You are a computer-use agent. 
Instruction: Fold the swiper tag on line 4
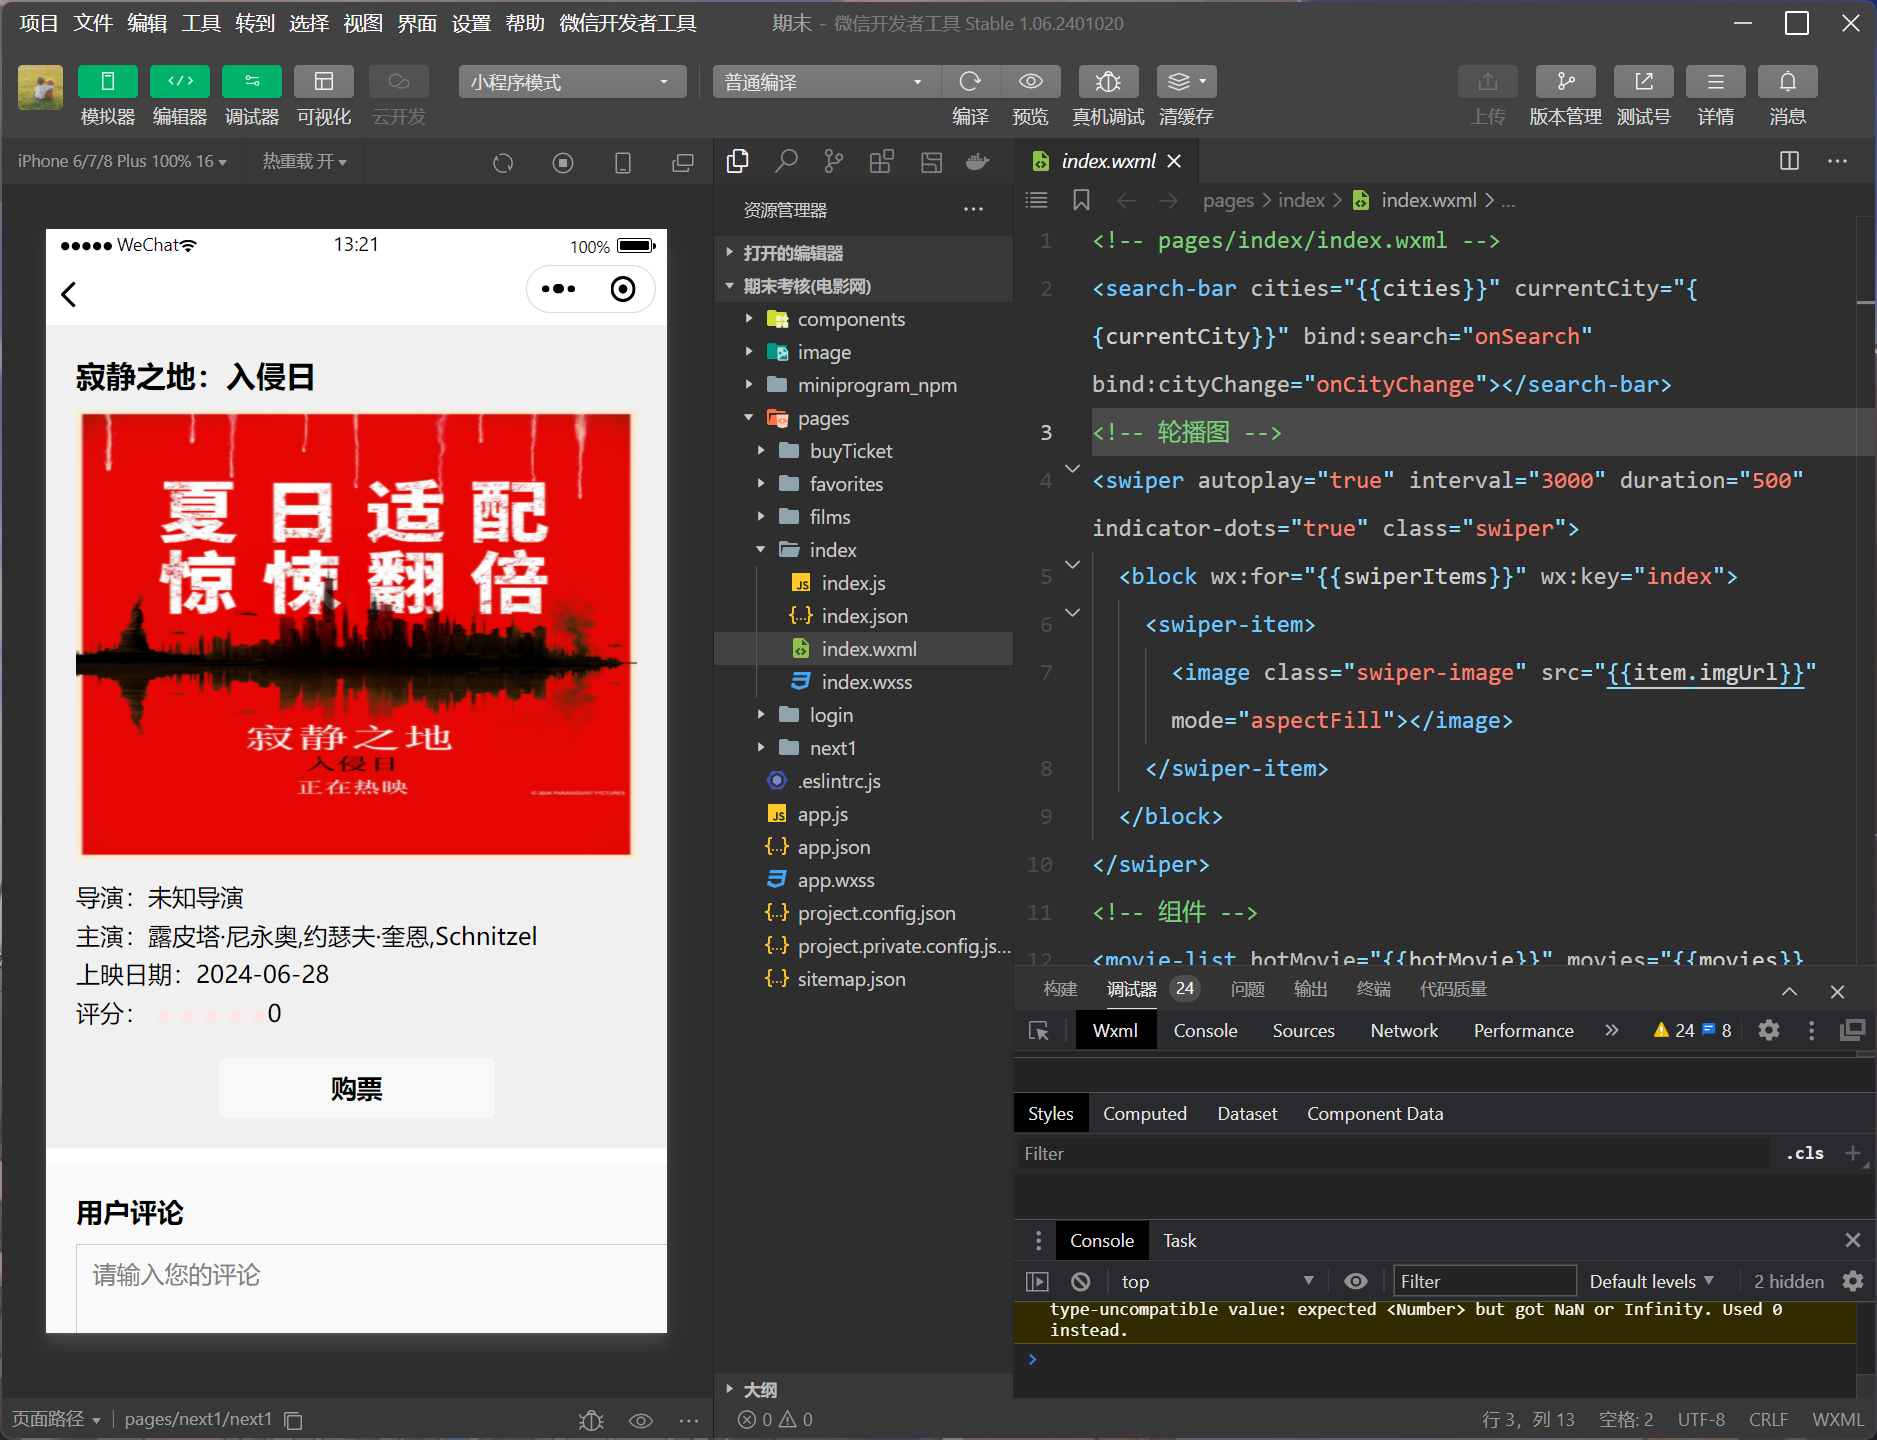[x=1072, y=469]
